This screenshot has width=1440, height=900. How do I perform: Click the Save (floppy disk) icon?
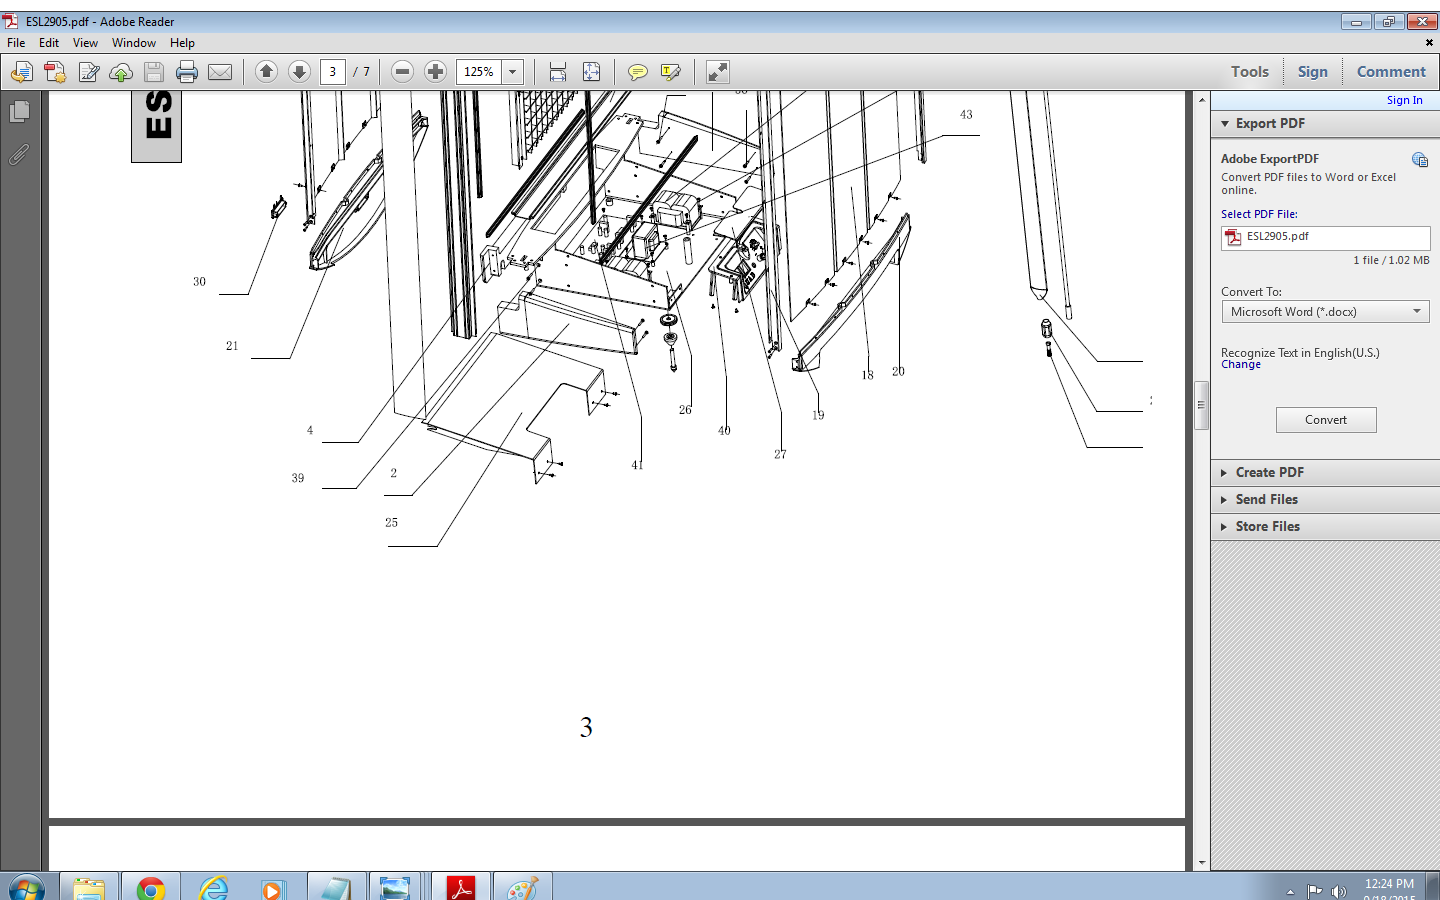point(153,72)
